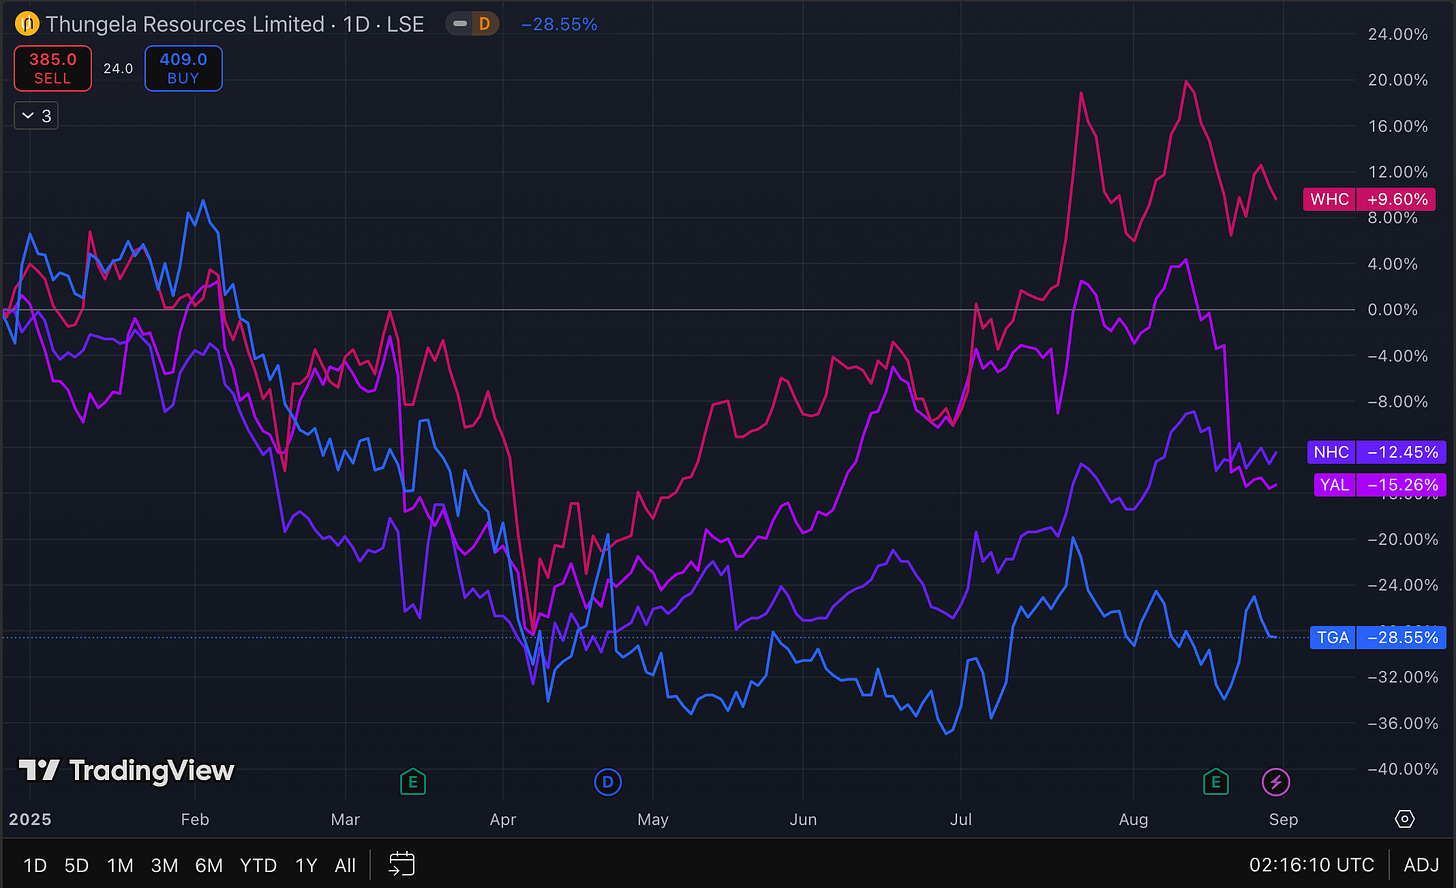Click the 0.00% price scale label
The height and width of the screenshot is (888, 1456).
pos(1393,310)
